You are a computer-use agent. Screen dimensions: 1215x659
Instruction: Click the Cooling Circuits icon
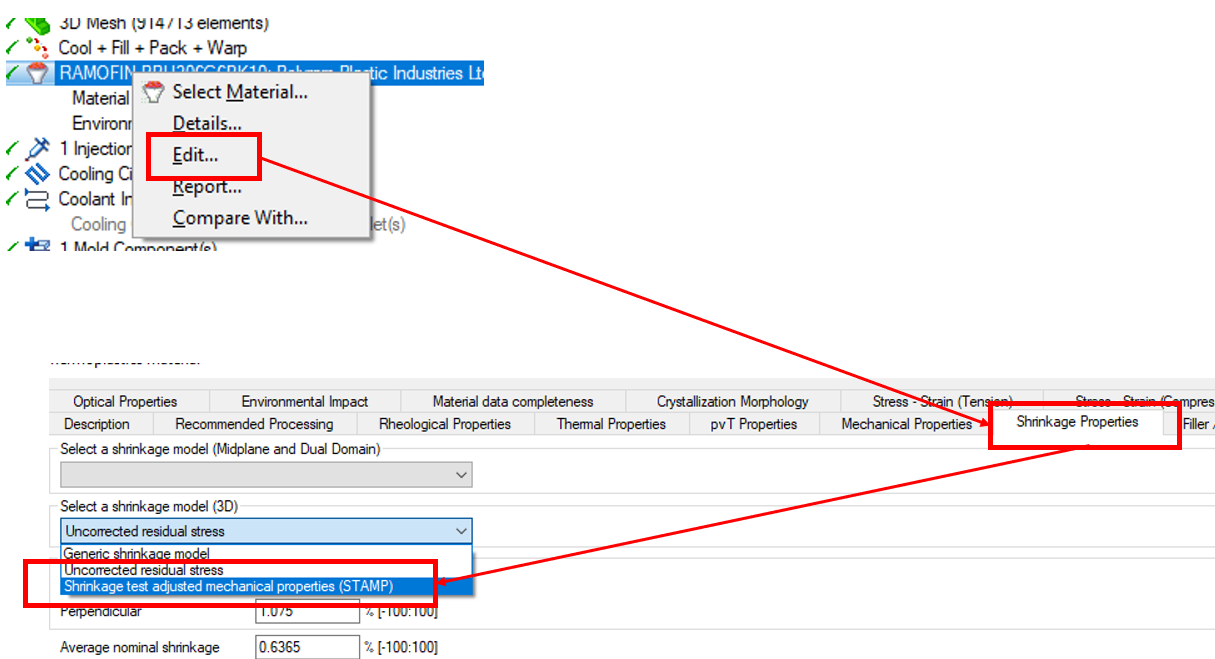click(x=37, y=173)
